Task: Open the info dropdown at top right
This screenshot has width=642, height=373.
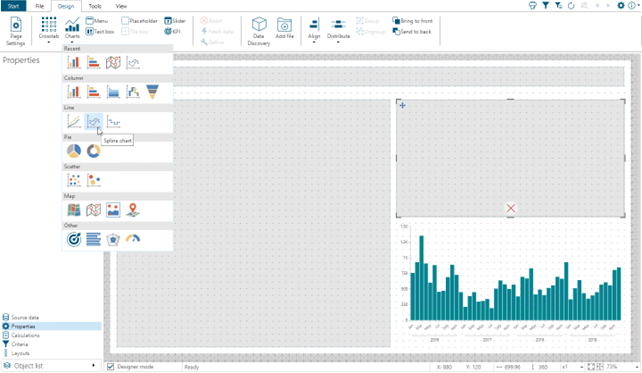Action: click(633, 5)
